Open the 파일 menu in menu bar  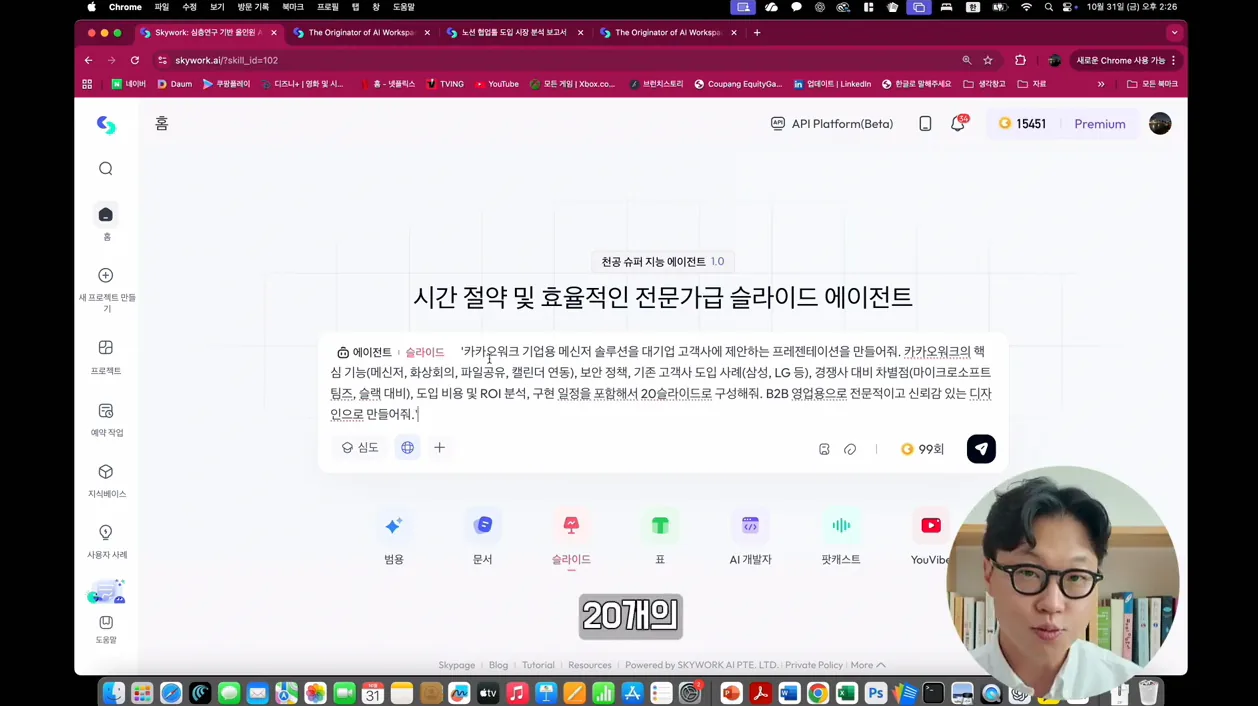tap(162, 7)
